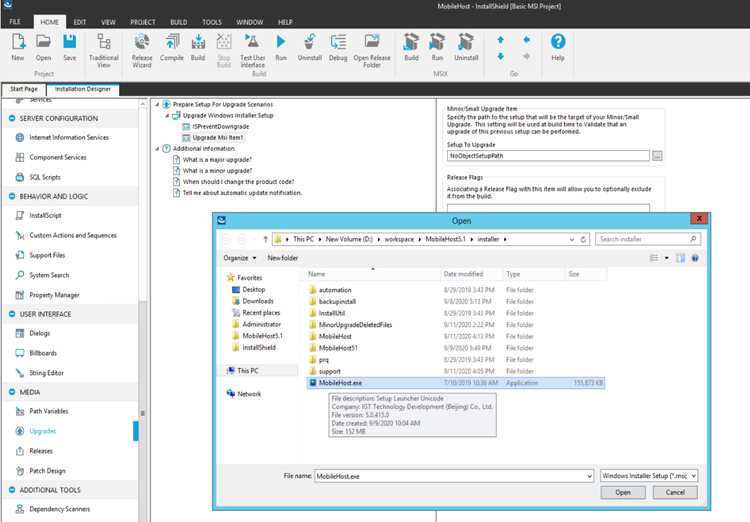Viewport: 750px width, 522px height.
Task: Open Component Services in the sidebar
Action: click(58, 157)
